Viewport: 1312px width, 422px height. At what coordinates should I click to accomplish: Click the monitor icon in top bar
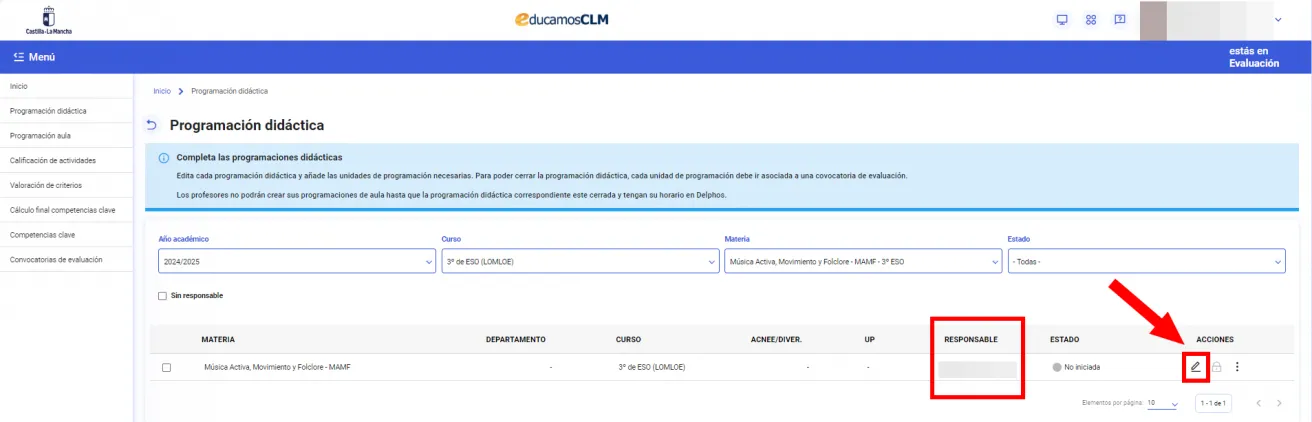click(1063, 20)
